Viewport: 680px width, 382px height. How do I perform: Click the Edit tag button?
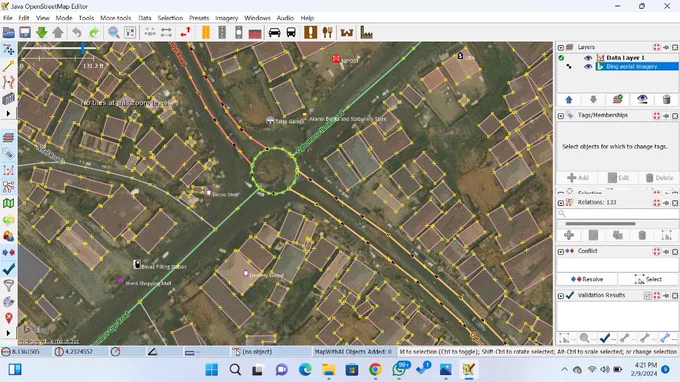tap(618, 178)
